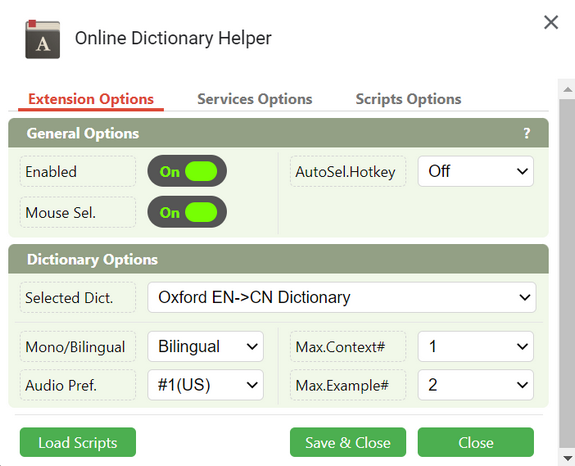The width and height of the screenshot is (575, 466).
Task: Change the Max.Example# dropdown value
Action: (x=476, y=385)
